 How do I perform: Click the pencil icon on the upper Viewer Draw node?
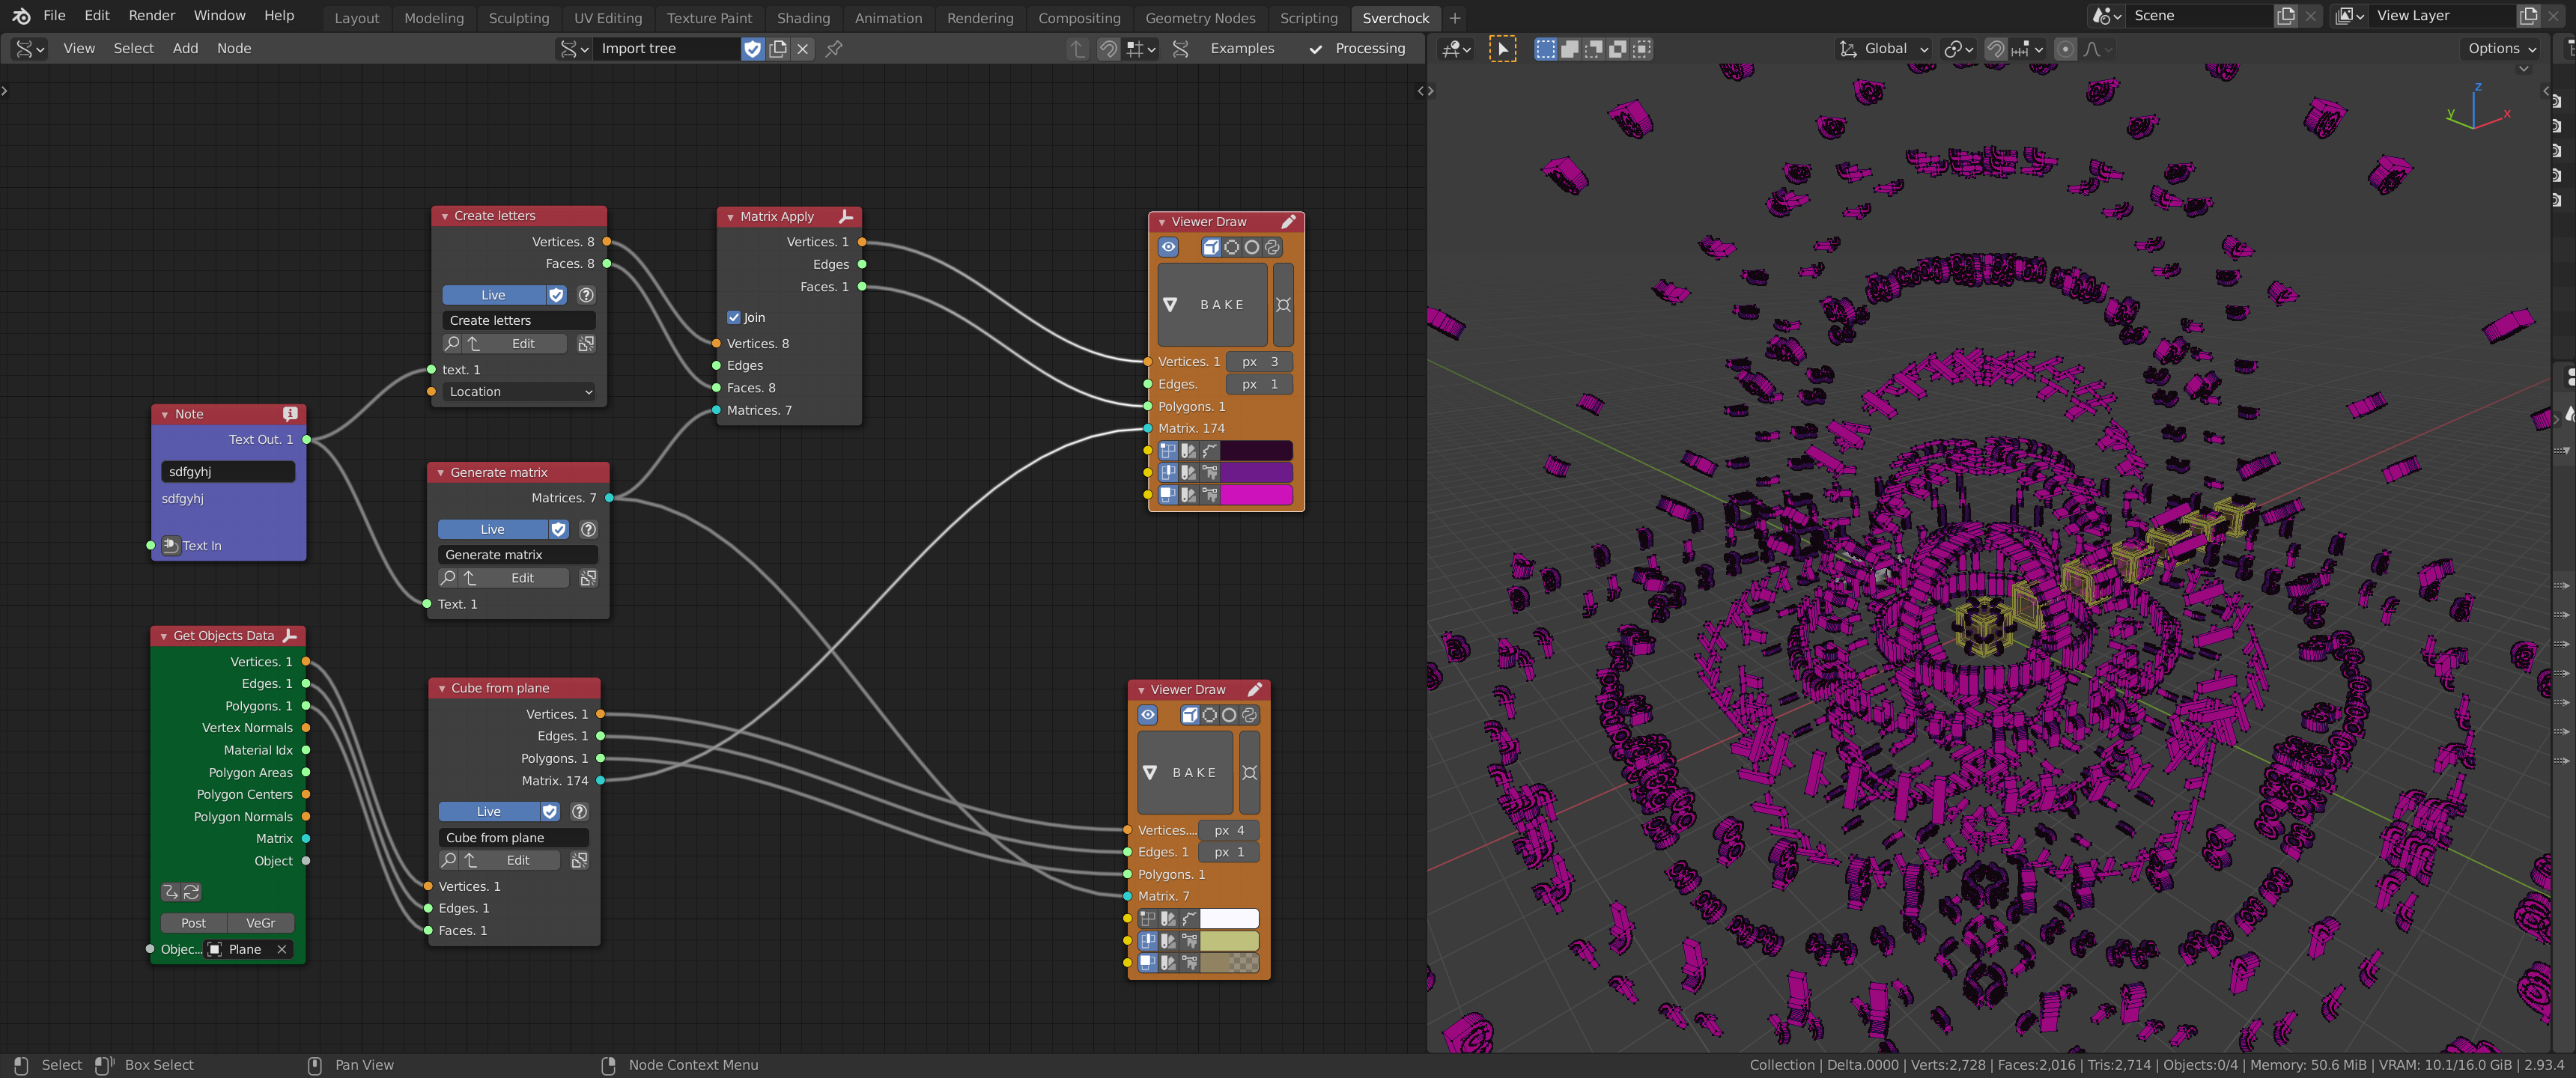1289,222
